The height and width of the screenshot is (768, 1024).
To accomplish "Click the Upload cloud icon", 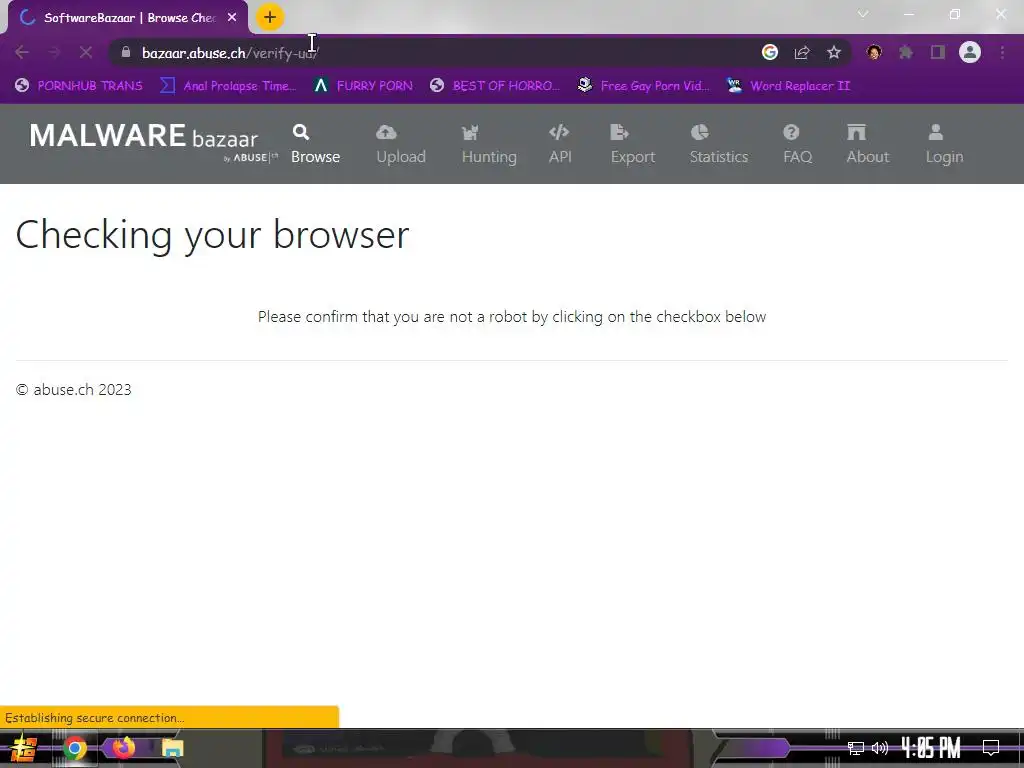I will pos(386,133).
